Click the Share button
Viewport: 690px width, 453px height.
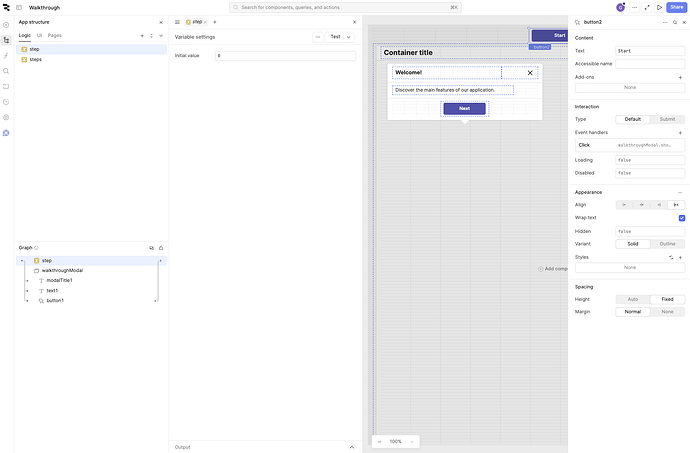(x=677, y=7)
